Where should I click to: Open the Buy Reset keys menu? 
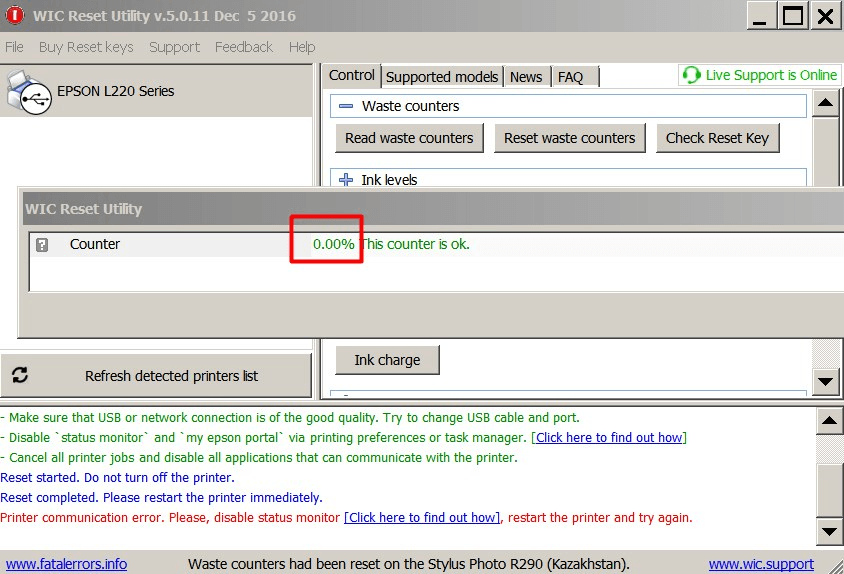(x=86, y=47)
